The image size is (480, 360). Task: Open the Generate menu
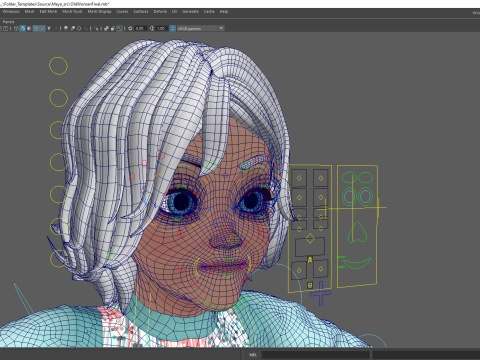(x=190, y=11)
